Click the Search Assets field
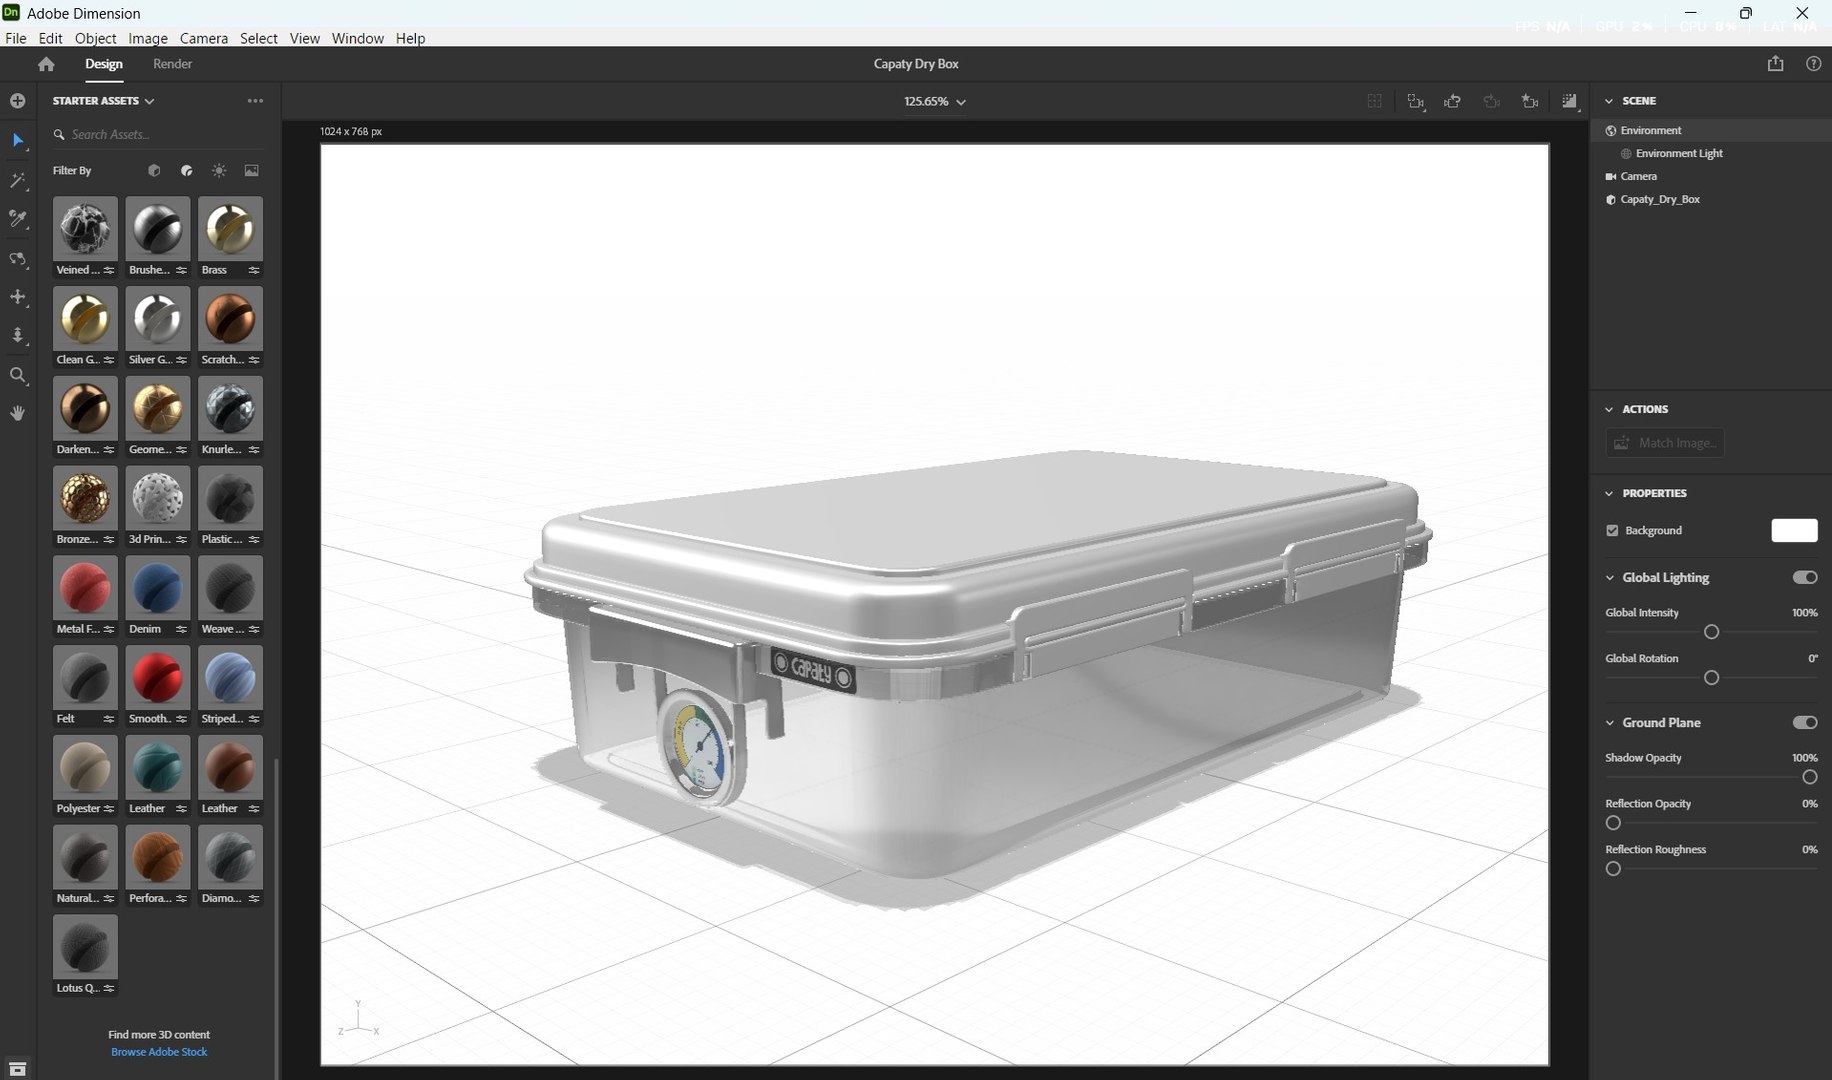The width and height of the screenshot is (1832, 1080). (160, 135)
